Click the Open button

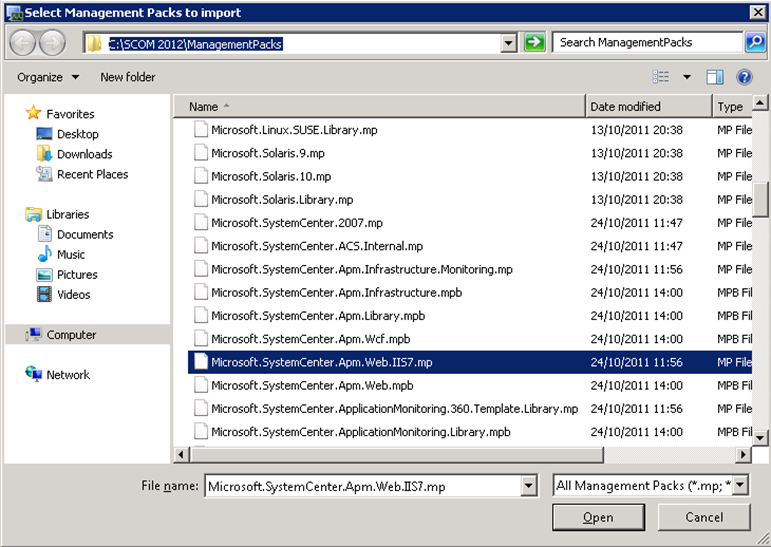point(598,517)
